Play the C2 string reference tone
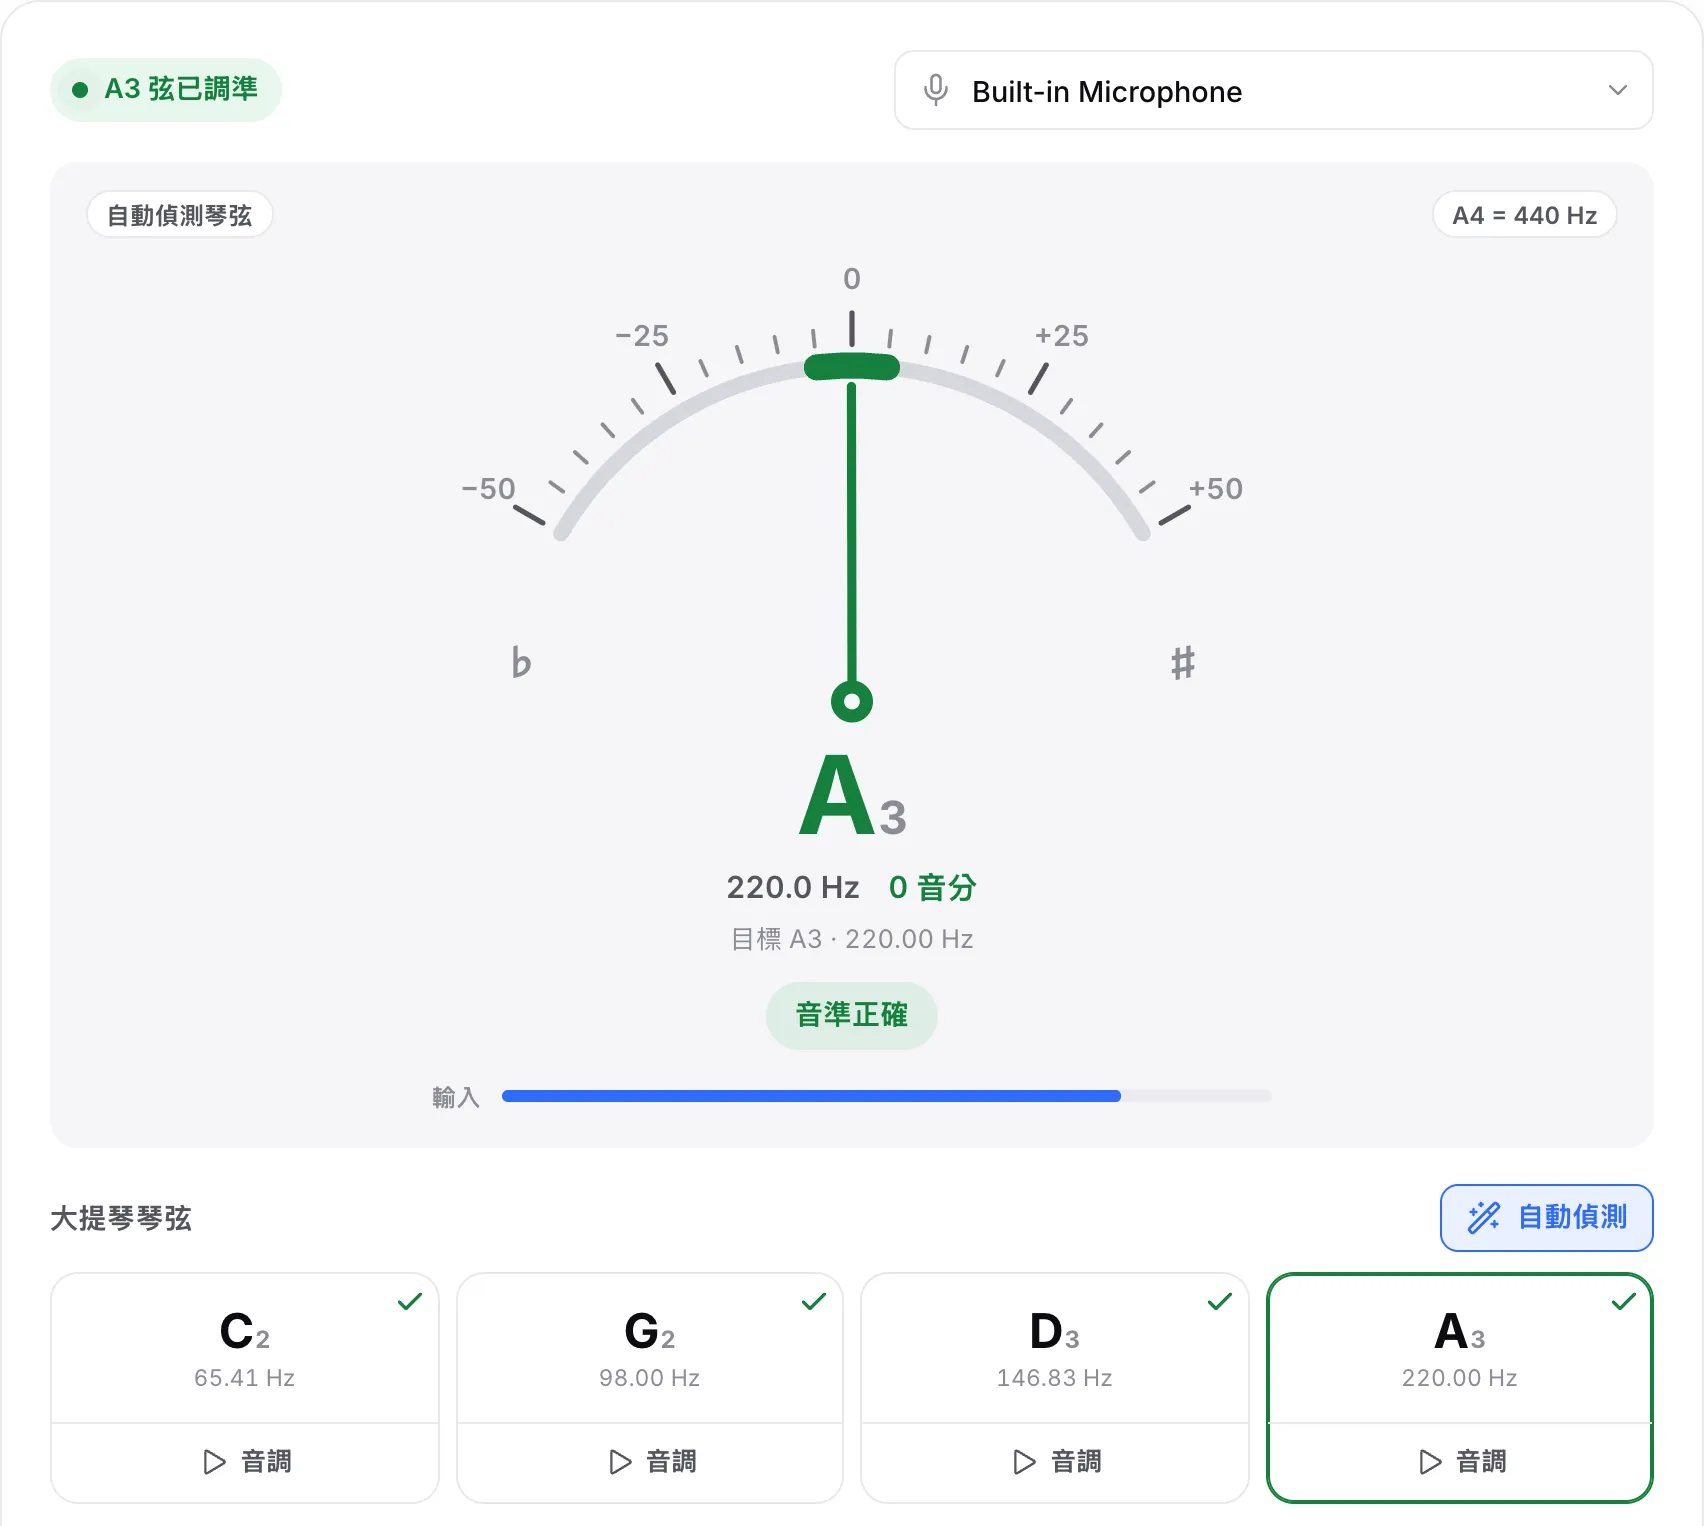 (245, 1462)
